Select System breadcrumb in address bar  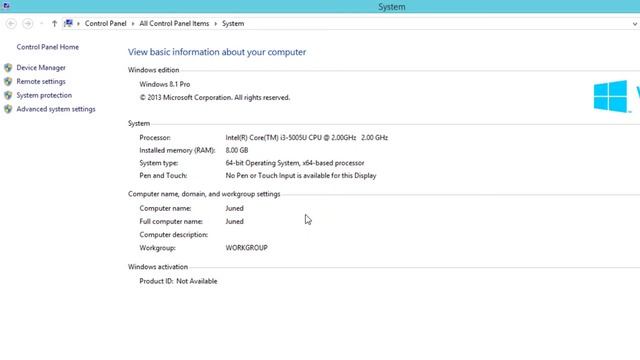(233, 24)
